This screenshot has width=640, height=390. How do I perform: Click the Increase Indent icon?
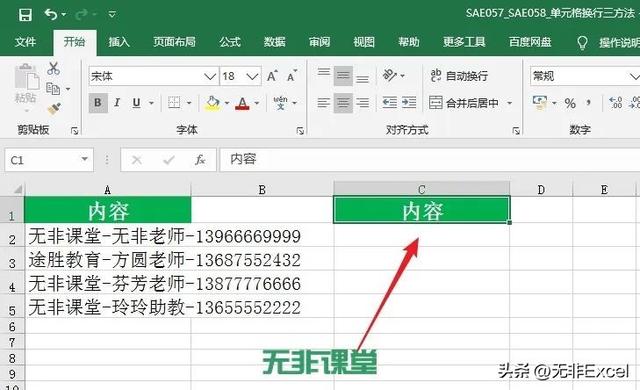pos(409,102)
